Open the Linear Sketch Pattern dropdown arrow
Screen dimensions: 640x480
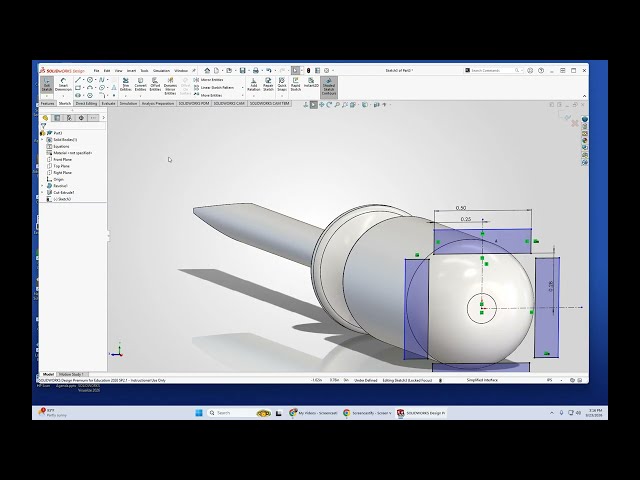pyautogui.click(x=242, y=87)
